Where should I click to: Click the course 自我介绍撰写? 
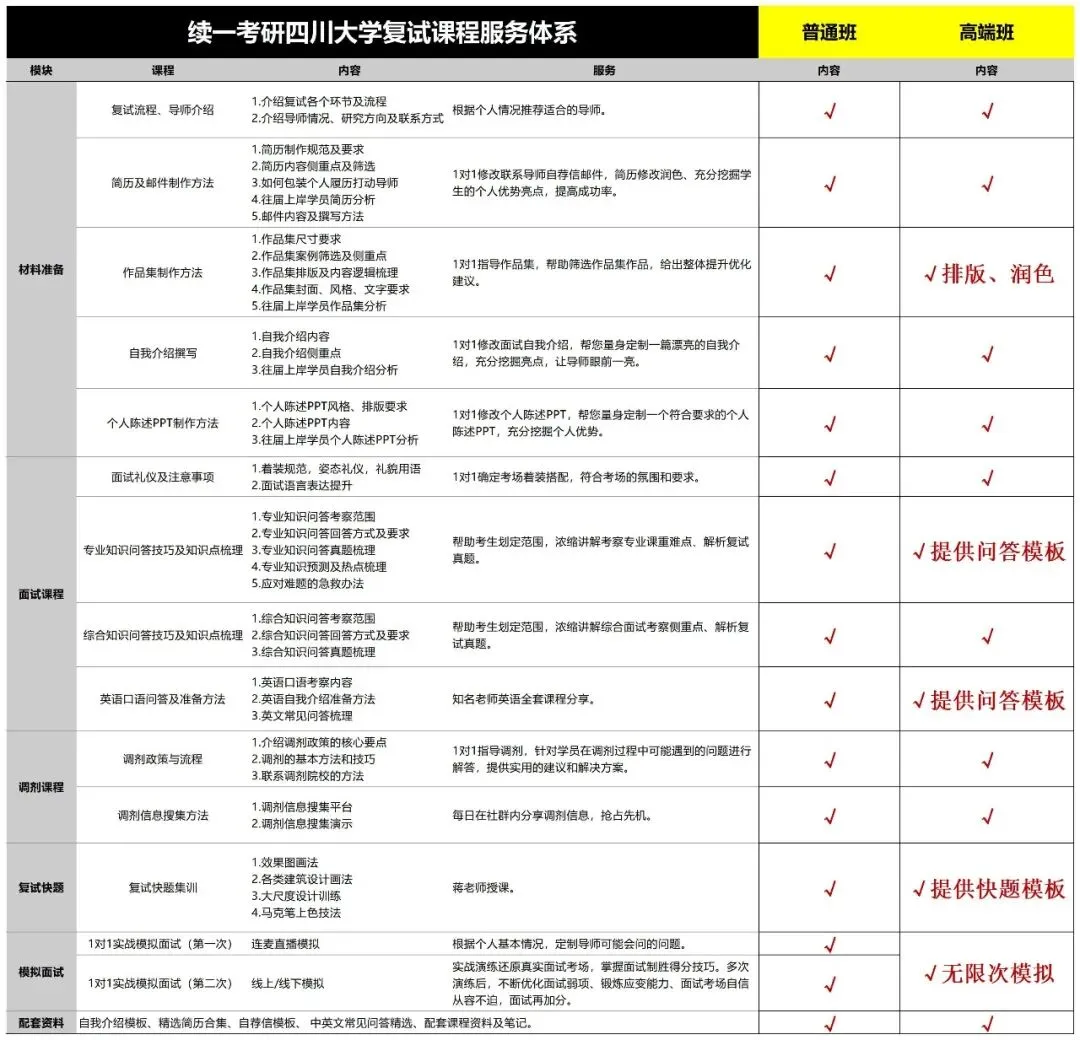[163, 353]
